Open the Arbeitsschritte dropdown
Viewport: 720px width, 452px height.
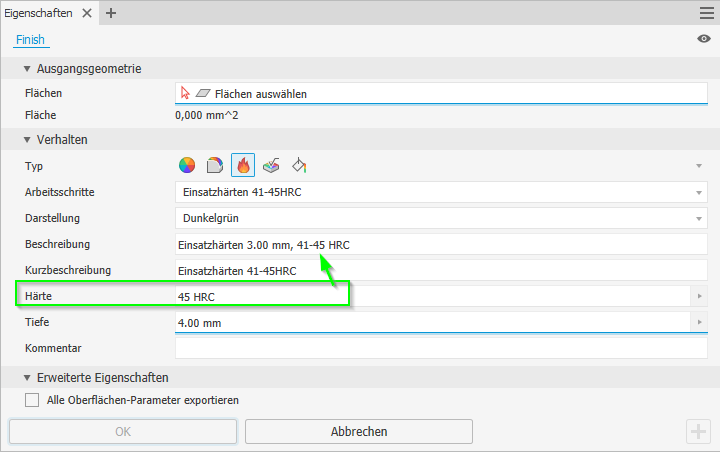click(x=441, y=192)
